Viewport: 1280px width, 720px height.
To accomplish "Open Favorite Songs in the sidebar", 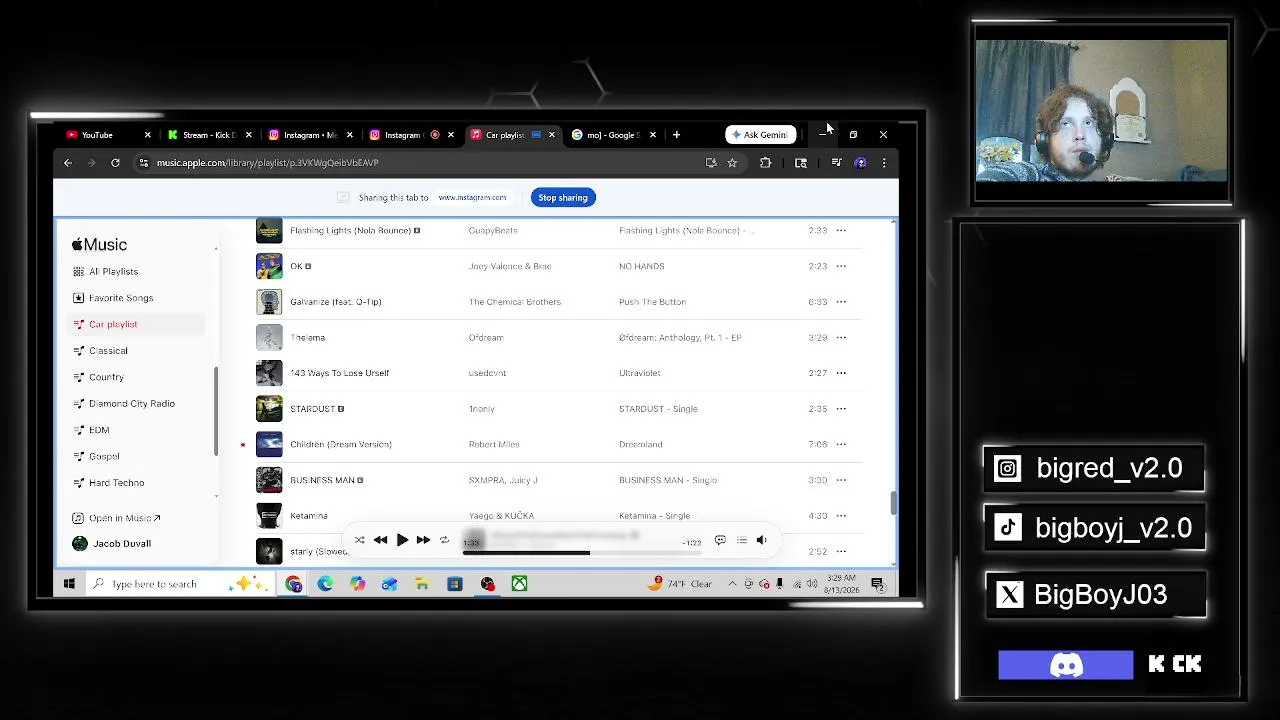I will tap(137, 298).
